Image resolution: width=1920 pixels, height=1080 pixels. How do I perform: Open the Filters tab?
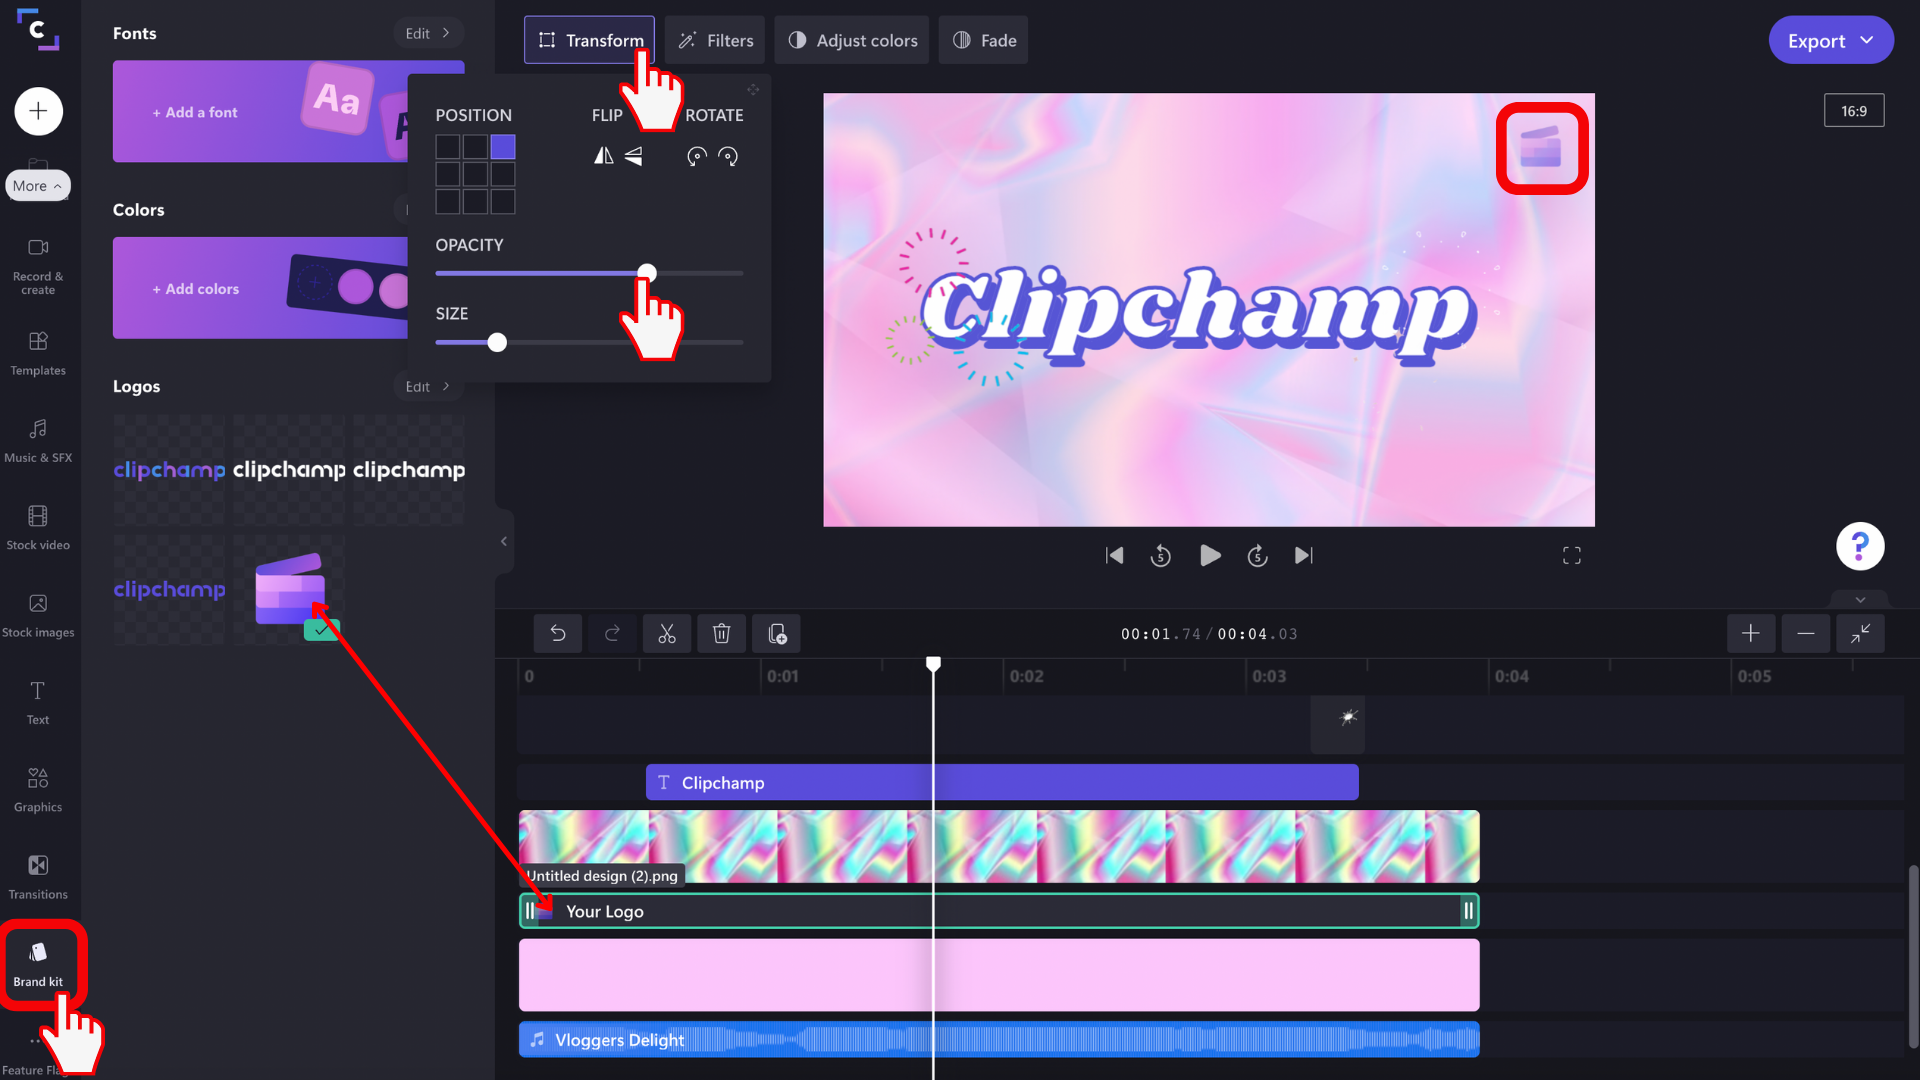pos(715,40)
